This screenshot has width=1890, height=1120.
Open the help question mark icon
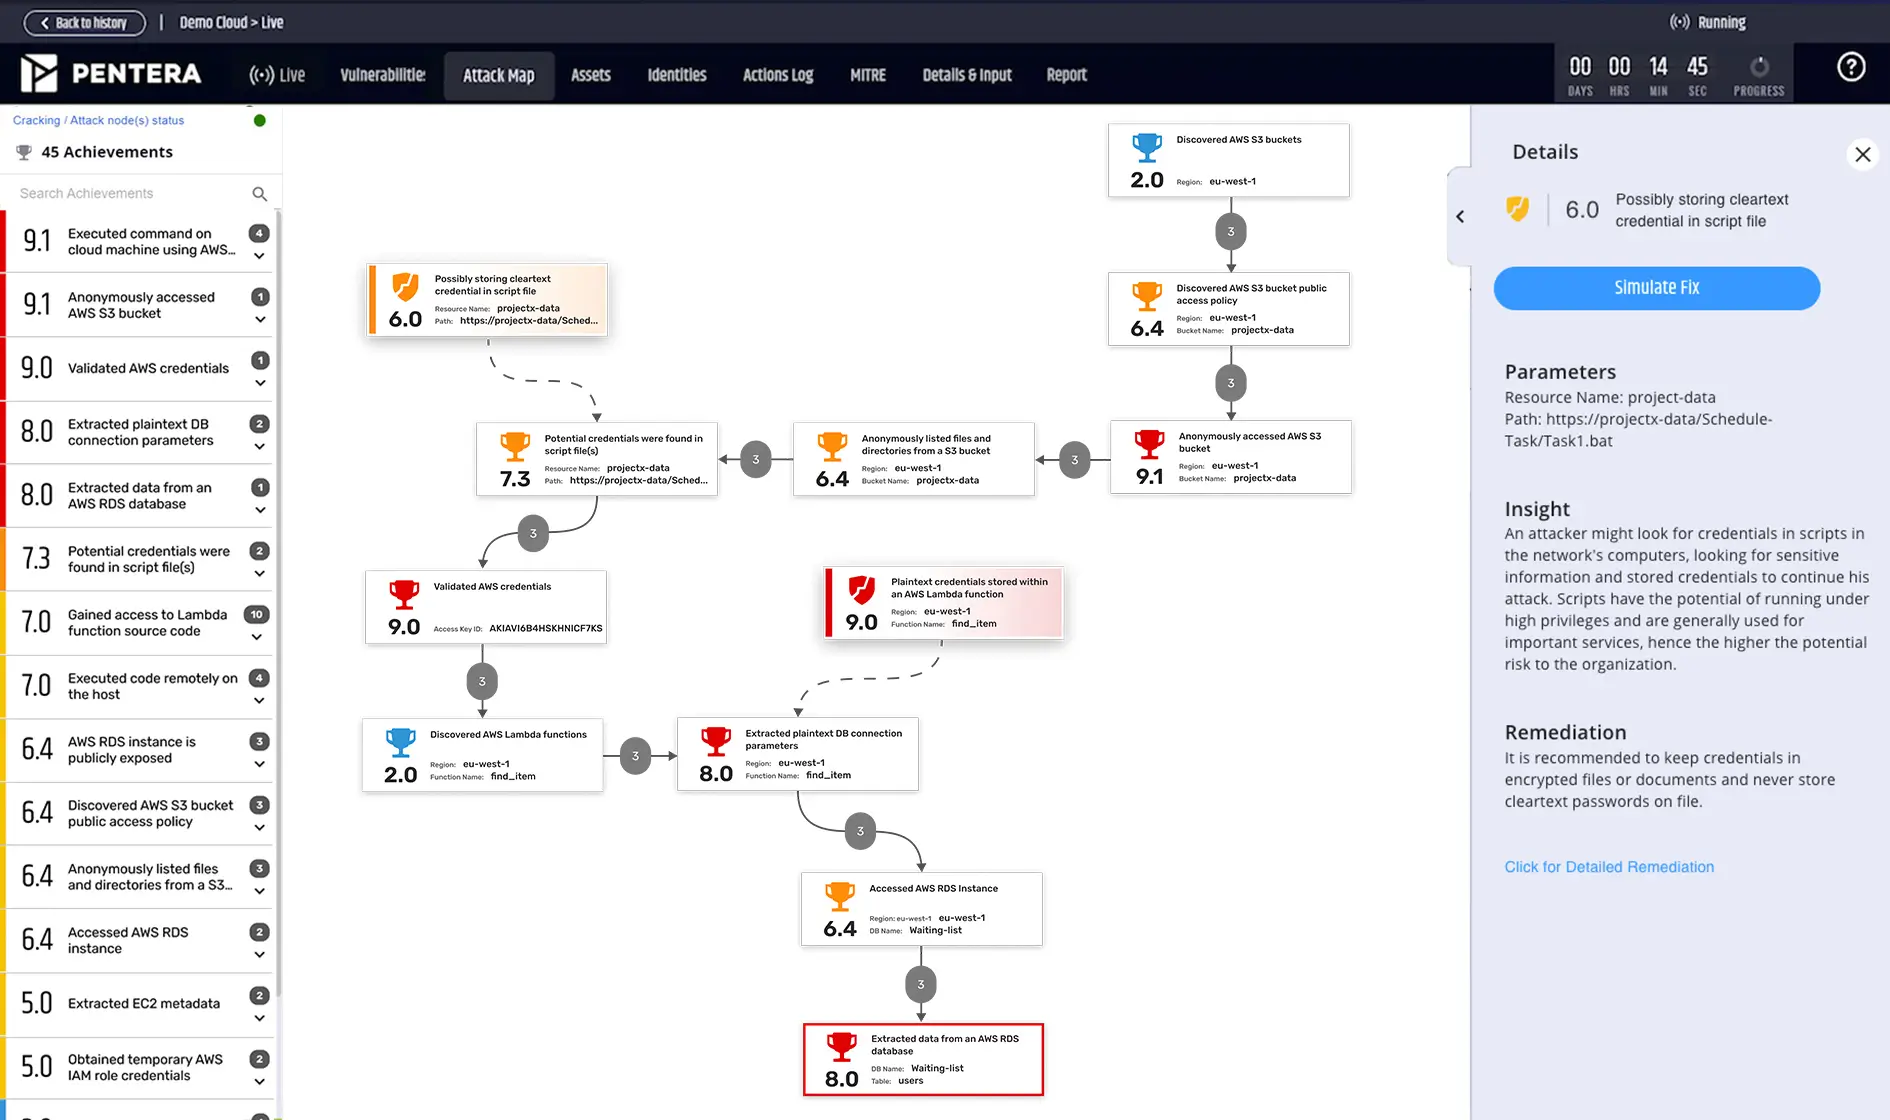coord(1851,67)
